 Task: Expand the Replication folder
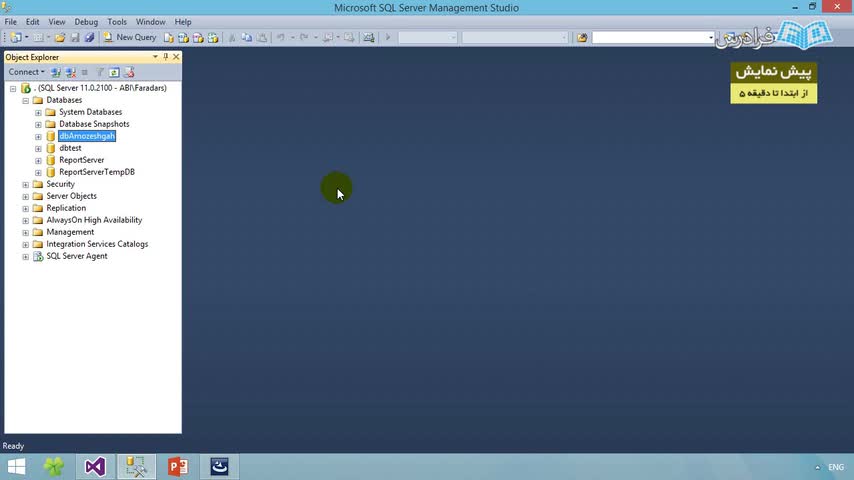pos(26,208)
